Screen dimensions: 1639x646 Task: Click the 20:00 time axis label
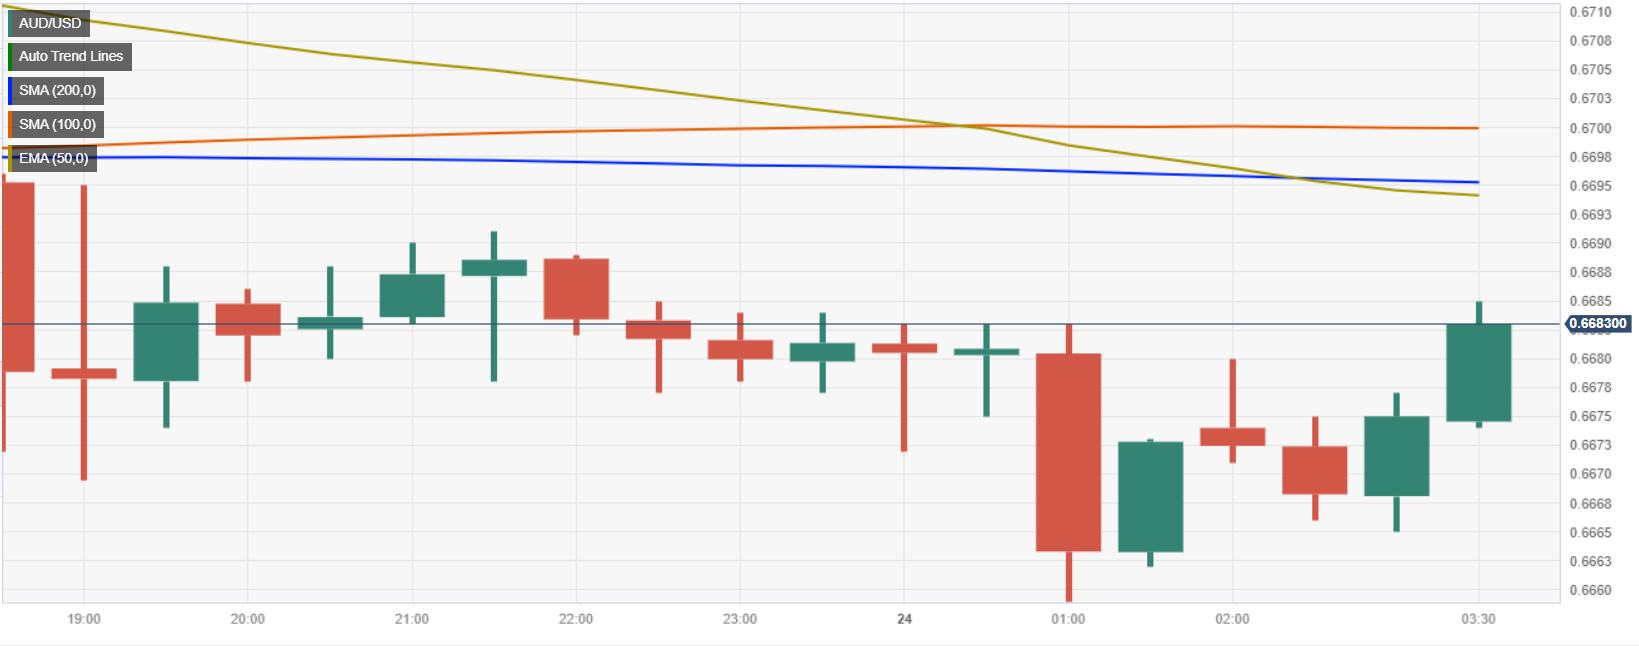click(x=248, y=619)
